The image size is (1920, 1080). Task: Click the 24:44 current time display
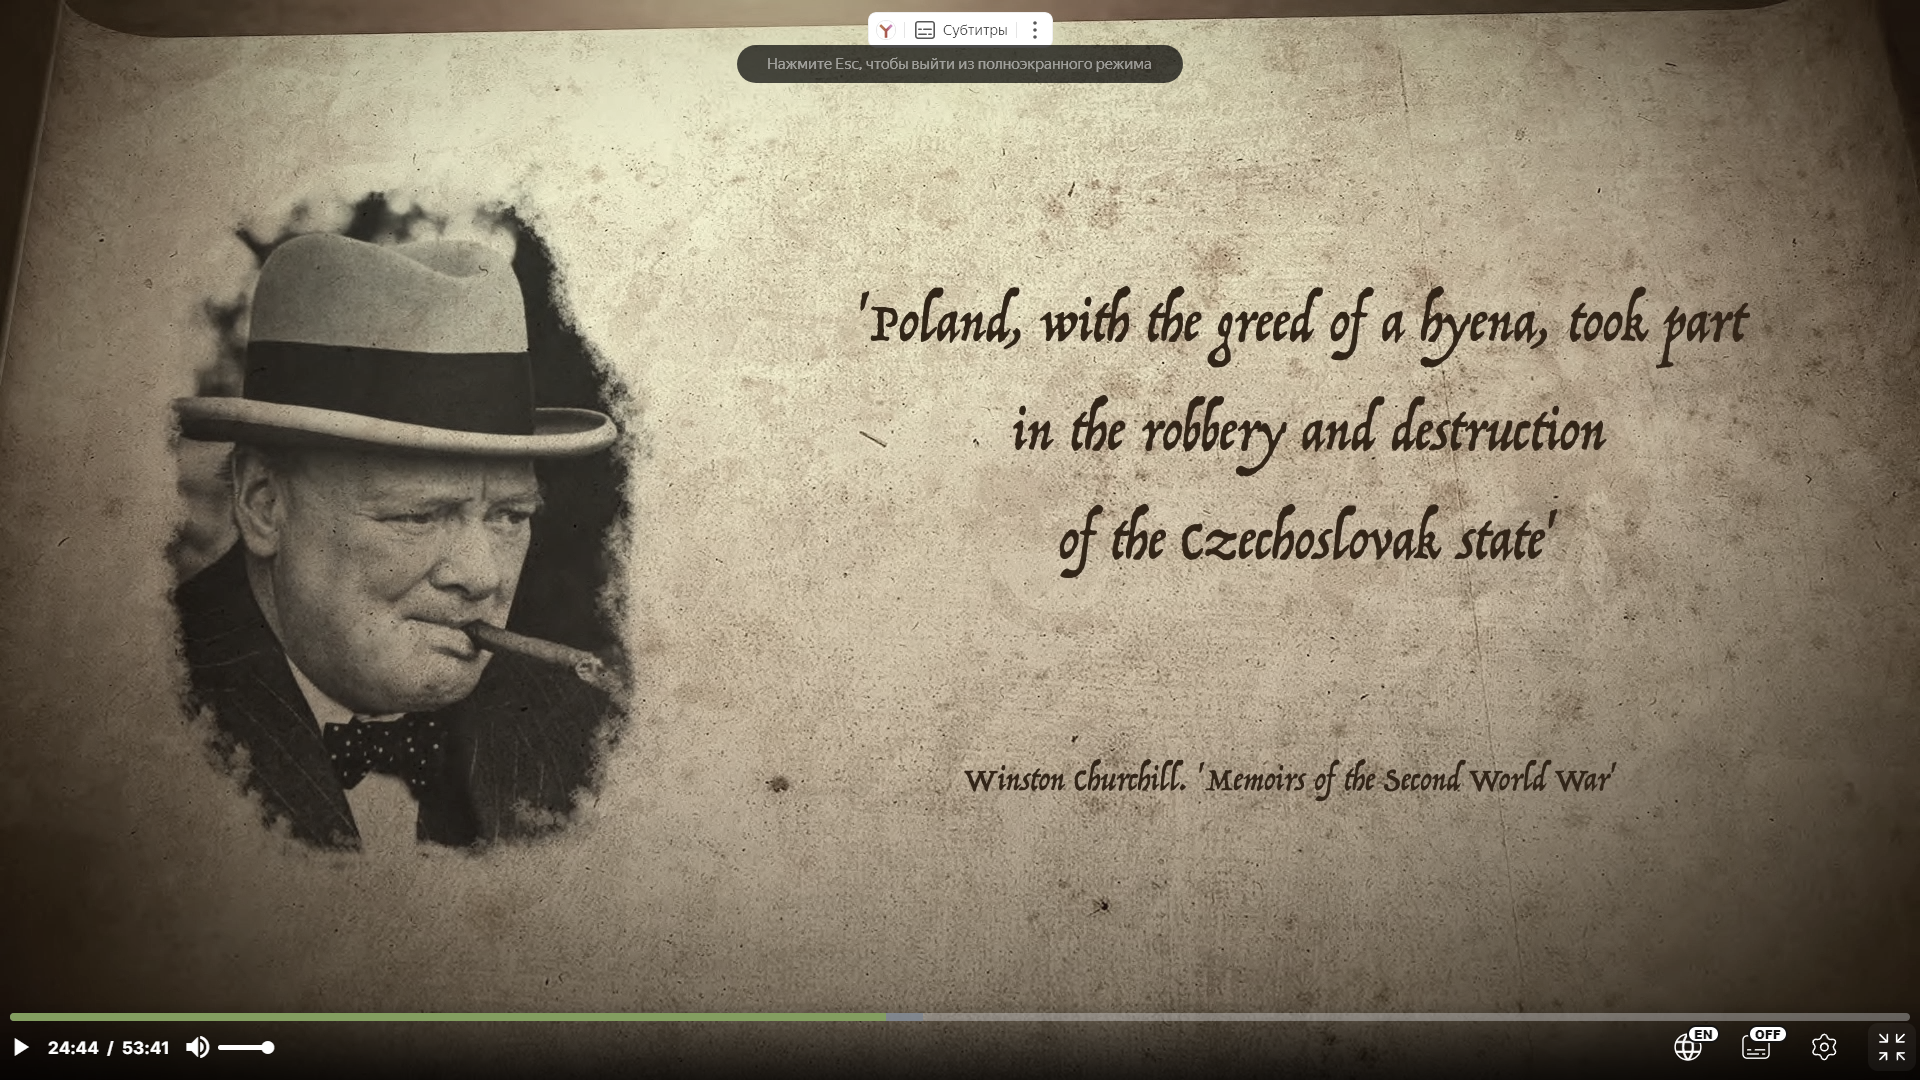tap(73, 1048)
